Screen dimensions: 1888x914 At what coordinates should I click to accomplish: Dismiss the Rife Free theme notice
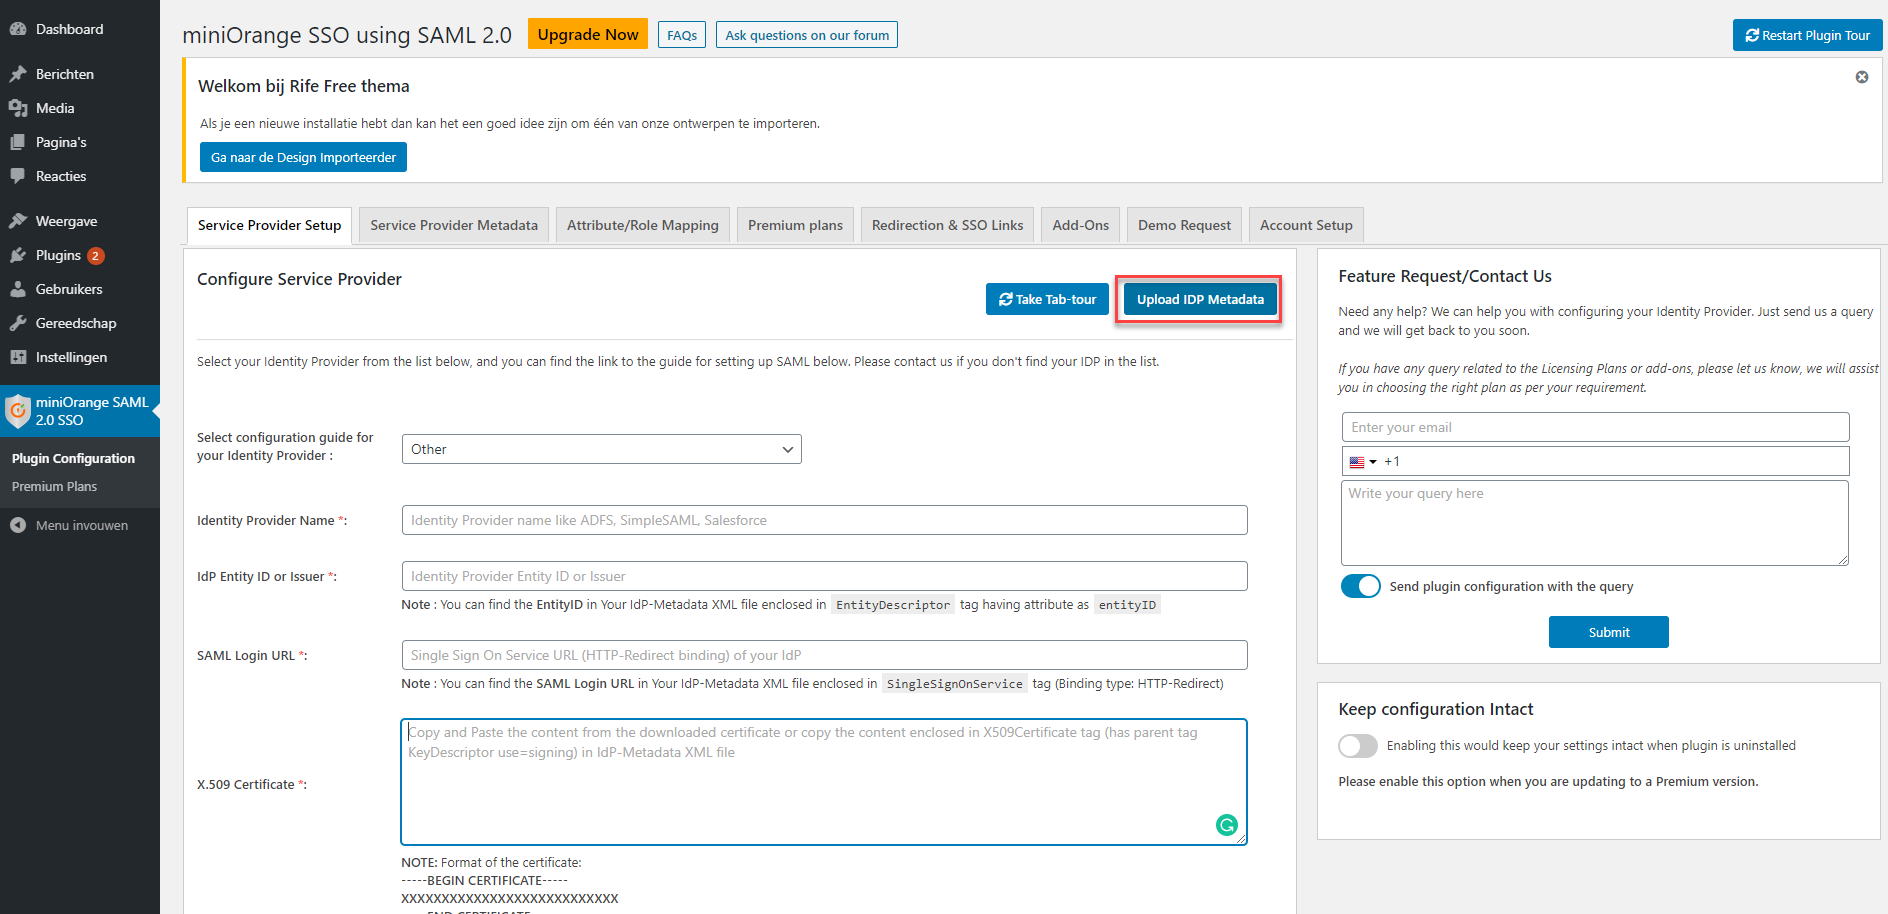click(1862, 77)
